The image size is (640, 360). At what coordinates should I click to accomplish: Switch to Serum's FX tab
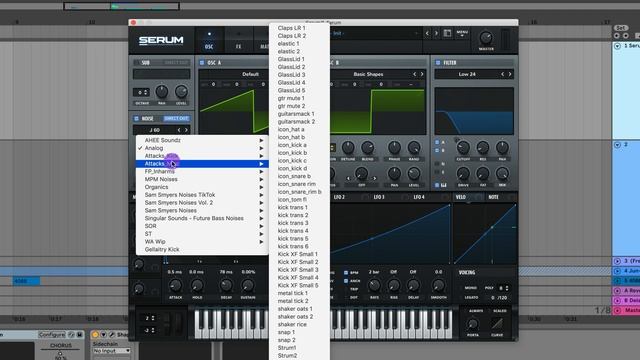(238, 41)
